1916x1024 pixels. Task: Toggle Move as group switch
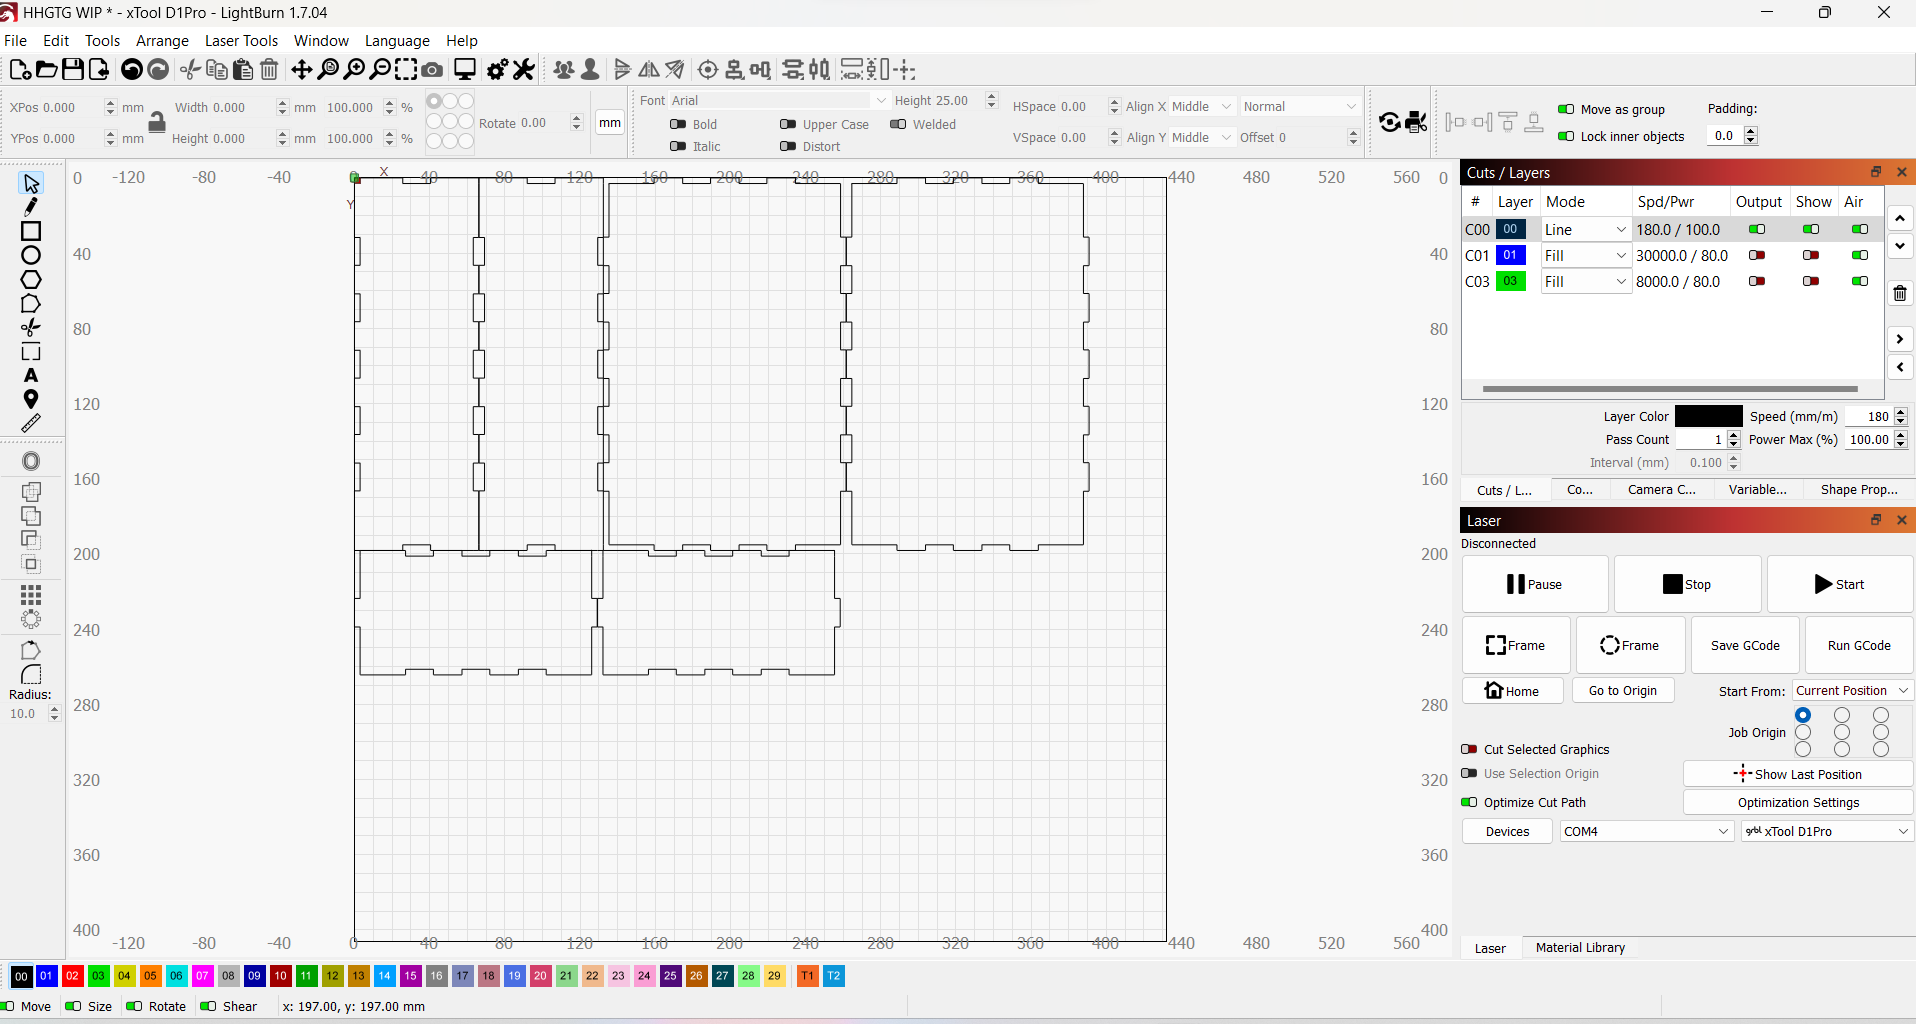tap(1566, 109)
